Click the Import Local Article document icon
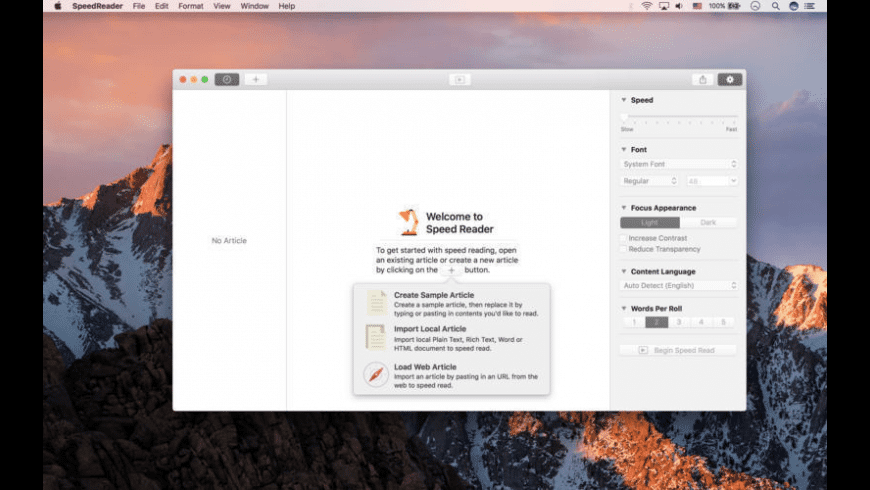Viewport: 870px width, 490px height. [376, 337]
